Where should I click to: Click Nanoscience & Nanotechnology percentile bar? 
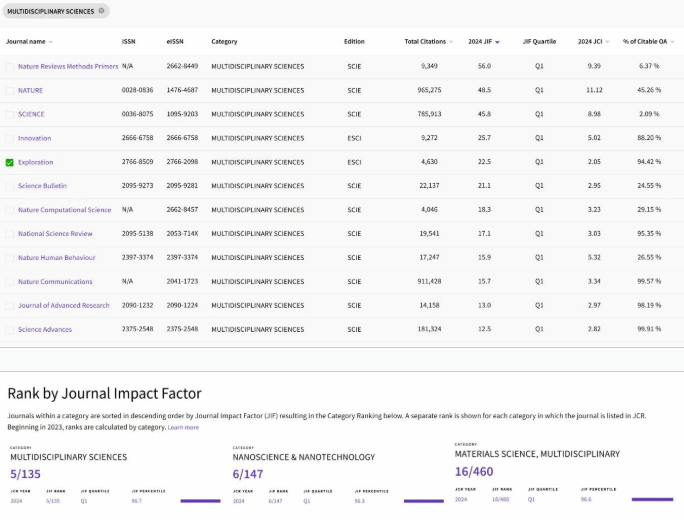point(424,501)
